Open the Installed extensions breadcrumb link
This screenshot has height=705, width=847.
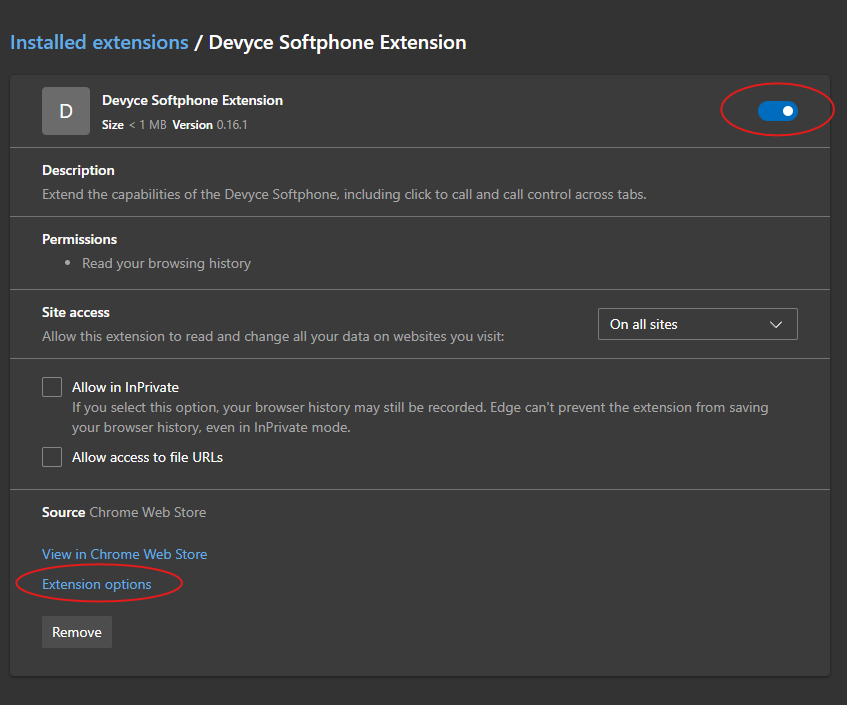click(99, 42)
